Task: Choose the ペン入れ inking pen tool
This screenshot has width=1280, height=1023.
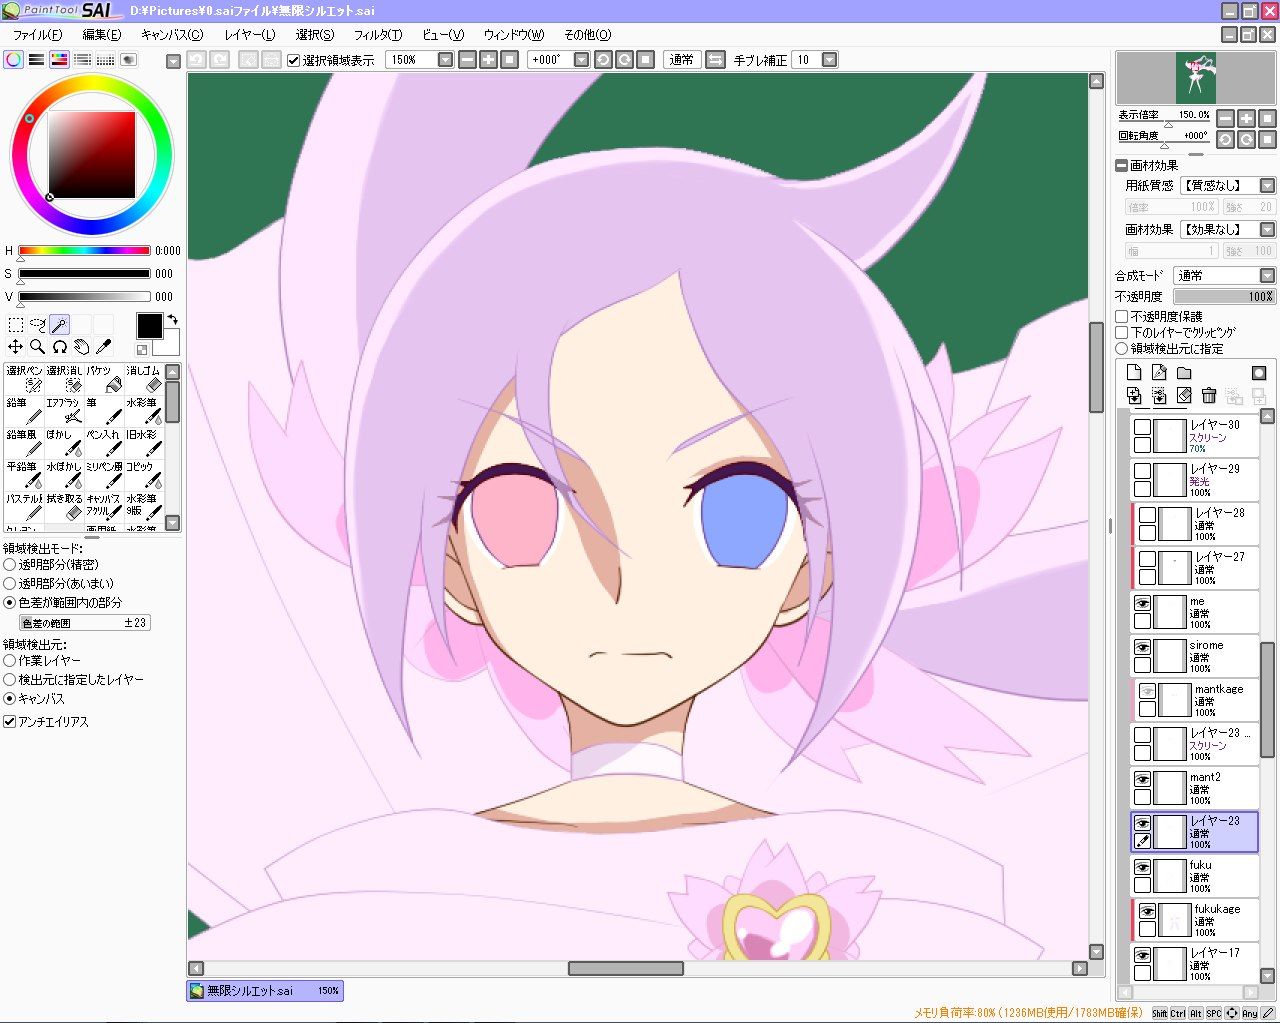Action: click(x=104, y=443)
